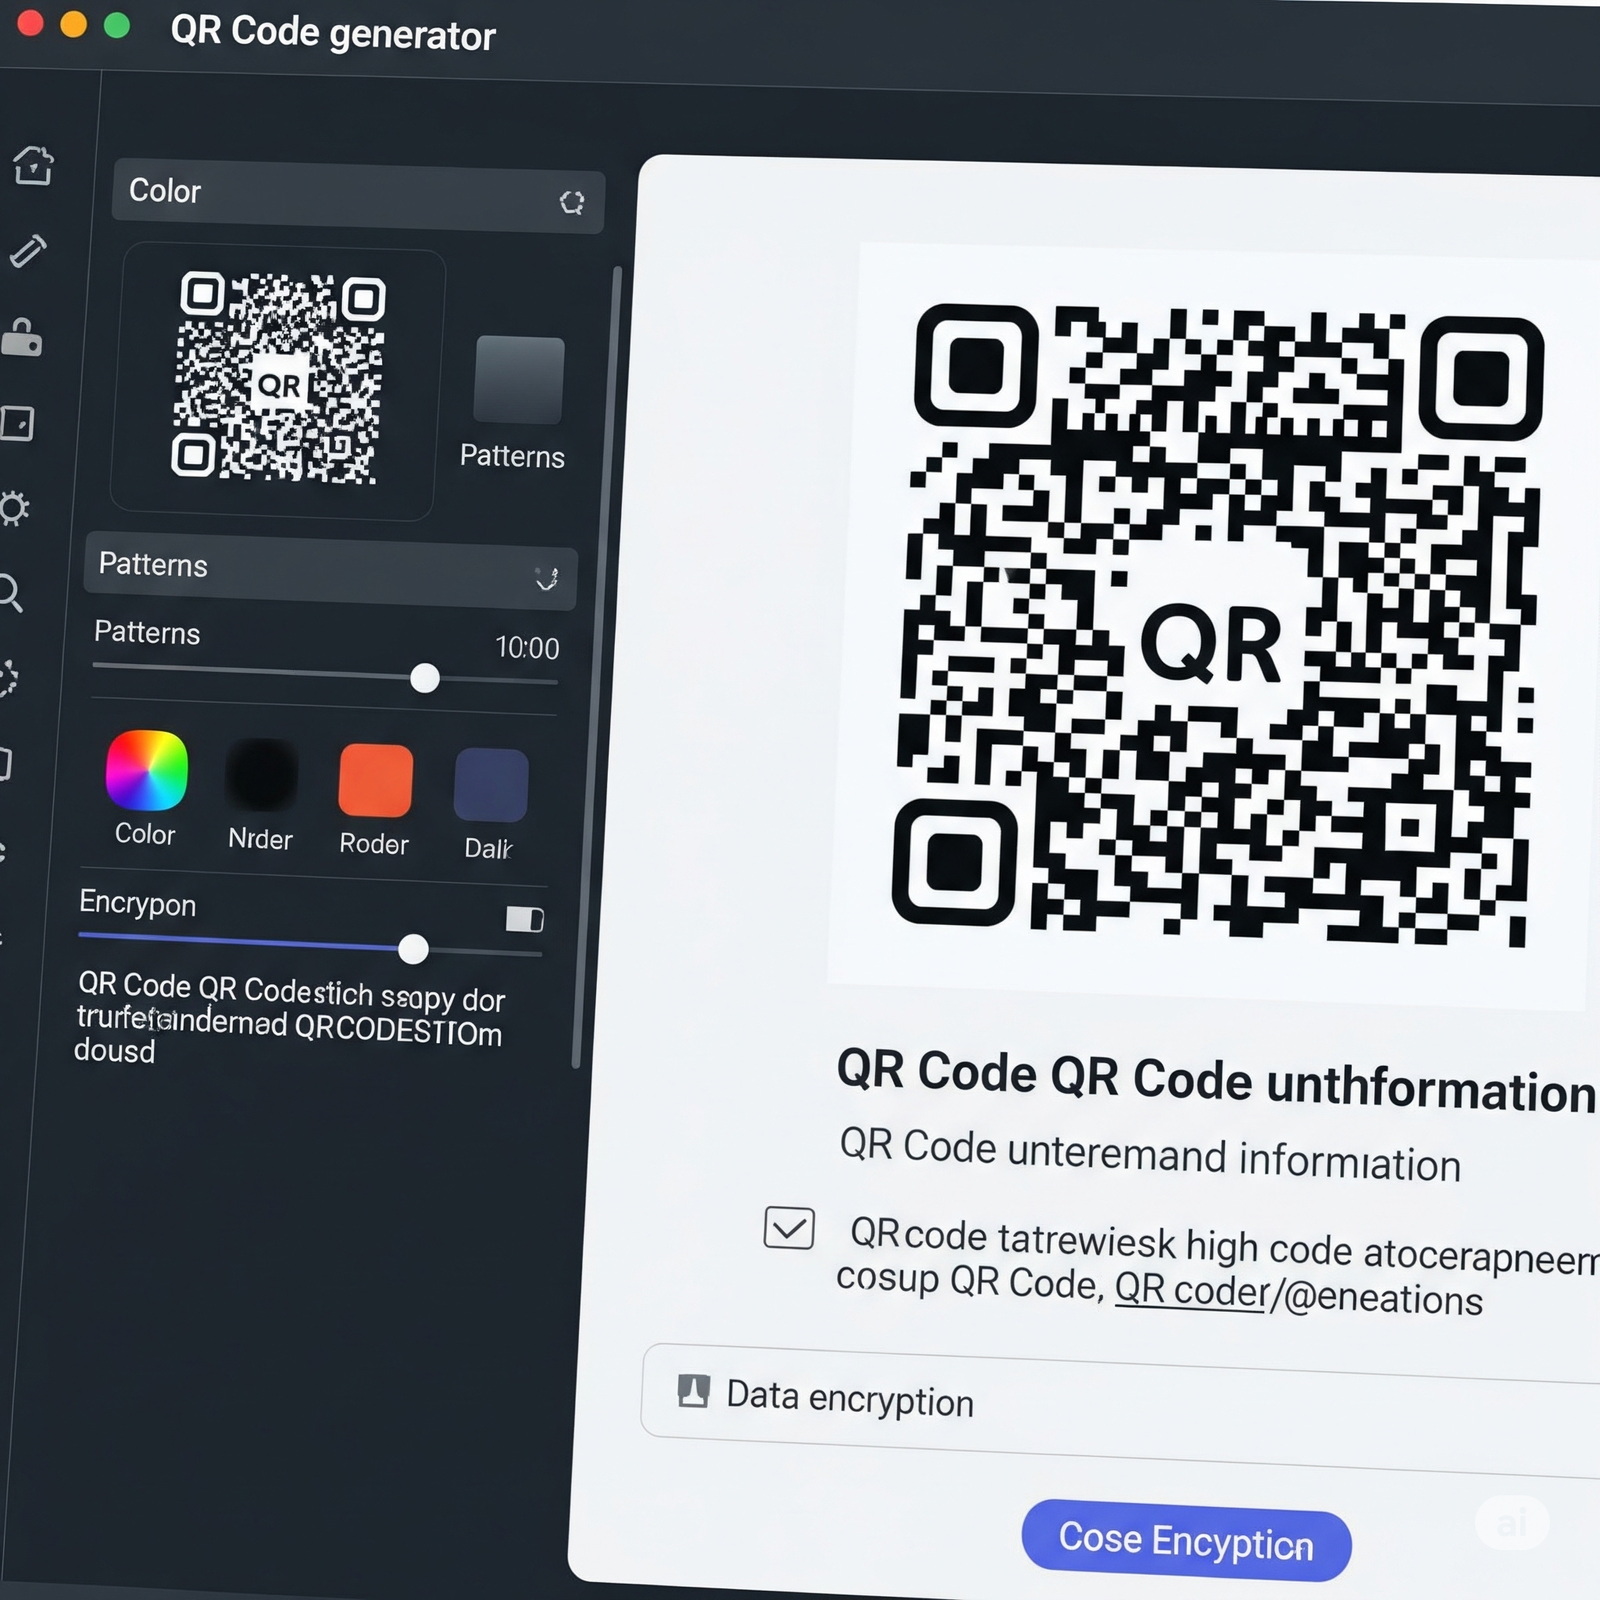Toggle the Encrypon switch
Viewport: 1600px width, 1600px height.
coord(524,919)
